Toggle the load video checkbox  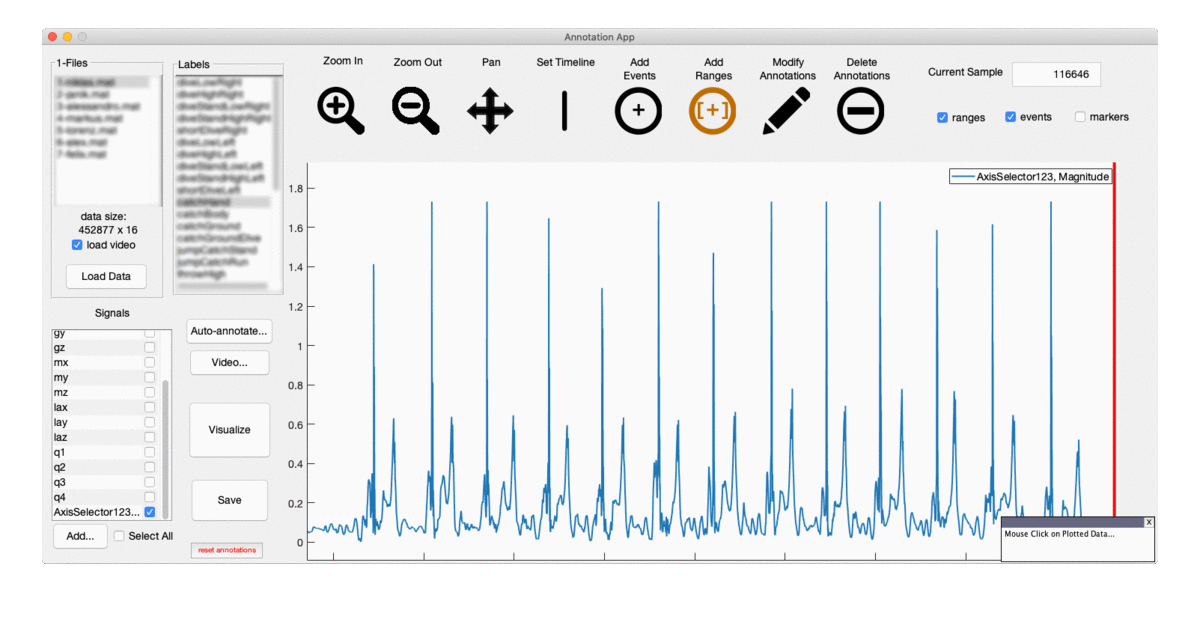coord(77,245)
